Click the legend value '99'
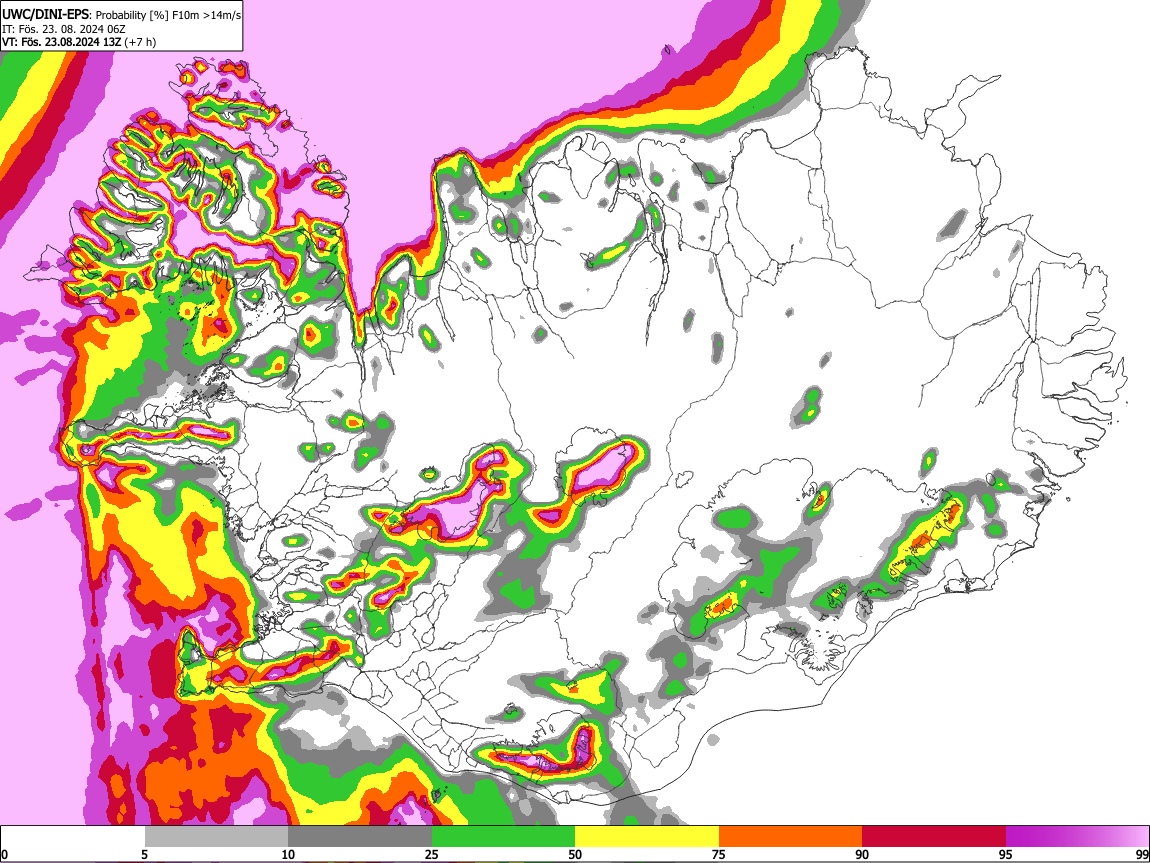Viewport: 1150px width, 863px height. (1141, 854)
